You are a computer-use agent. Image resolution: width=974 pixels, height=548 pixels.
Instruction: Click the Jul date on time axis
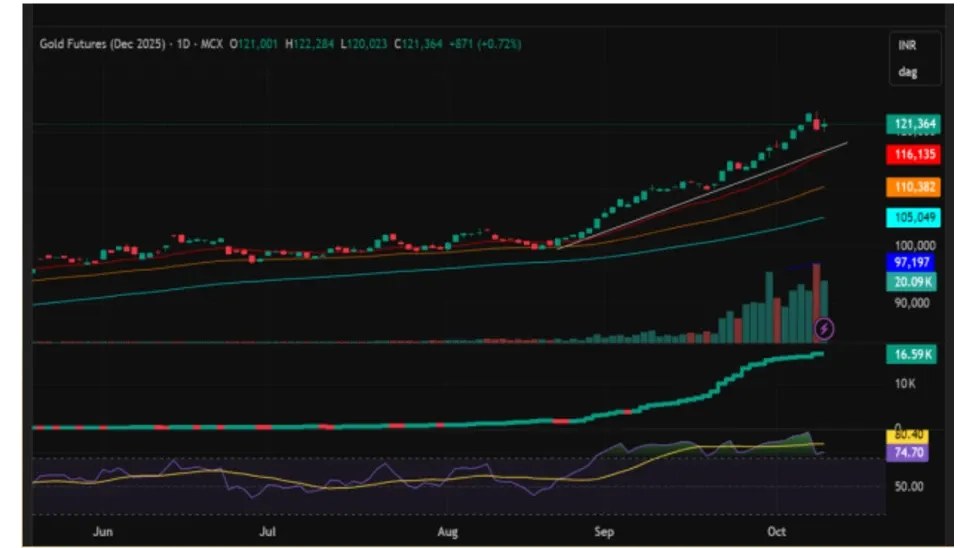(269, 533)
